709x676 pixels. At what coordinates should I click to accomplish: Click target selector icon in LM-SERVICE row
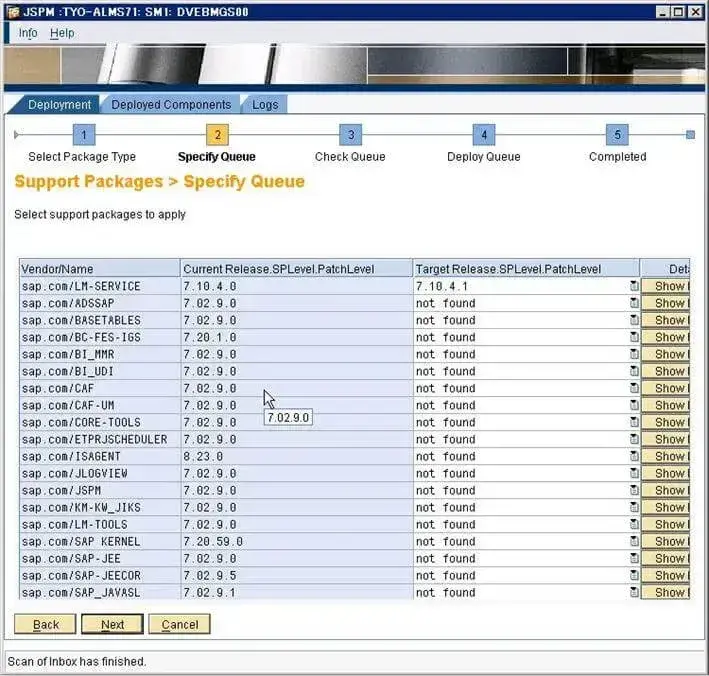coord(634,286)
